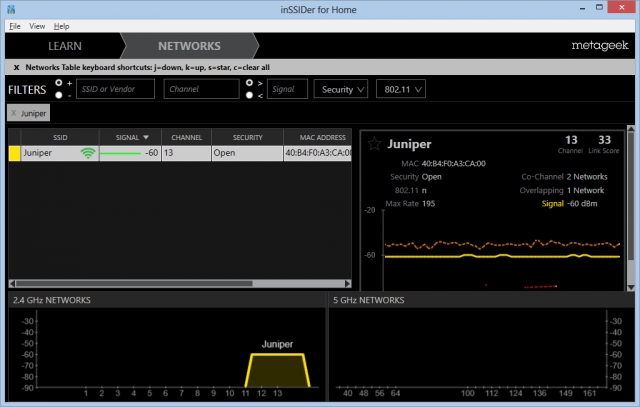Viewport: 640px width, 407px height.
Task: Click the orange dotted line in time graph
Action: tap(502, 245)
